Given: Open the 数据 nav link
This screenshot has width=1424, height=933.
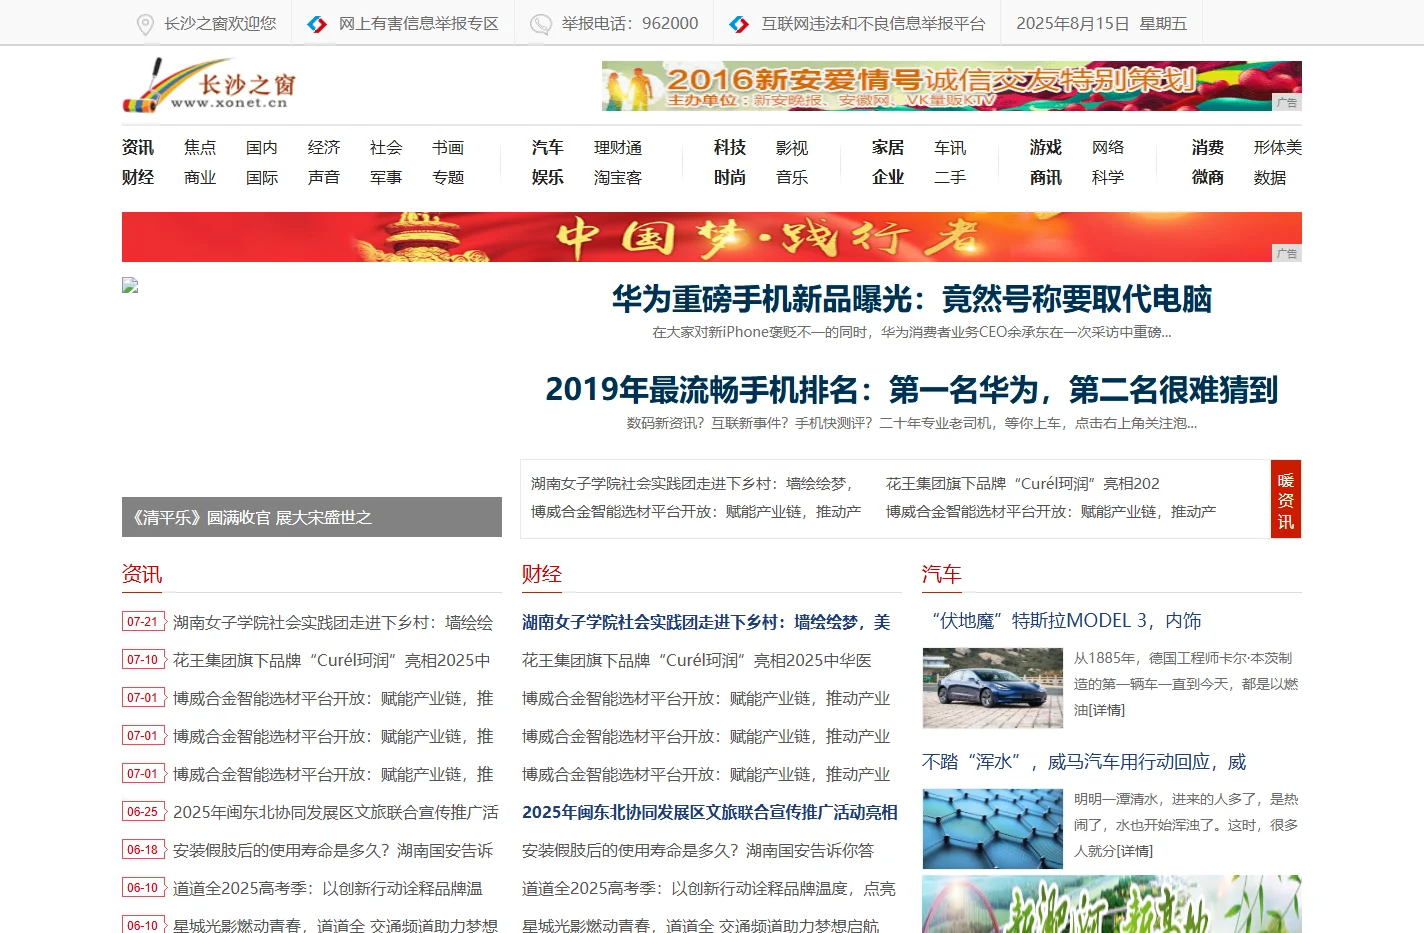Looking at the screenshot, I should point(1270,177).
